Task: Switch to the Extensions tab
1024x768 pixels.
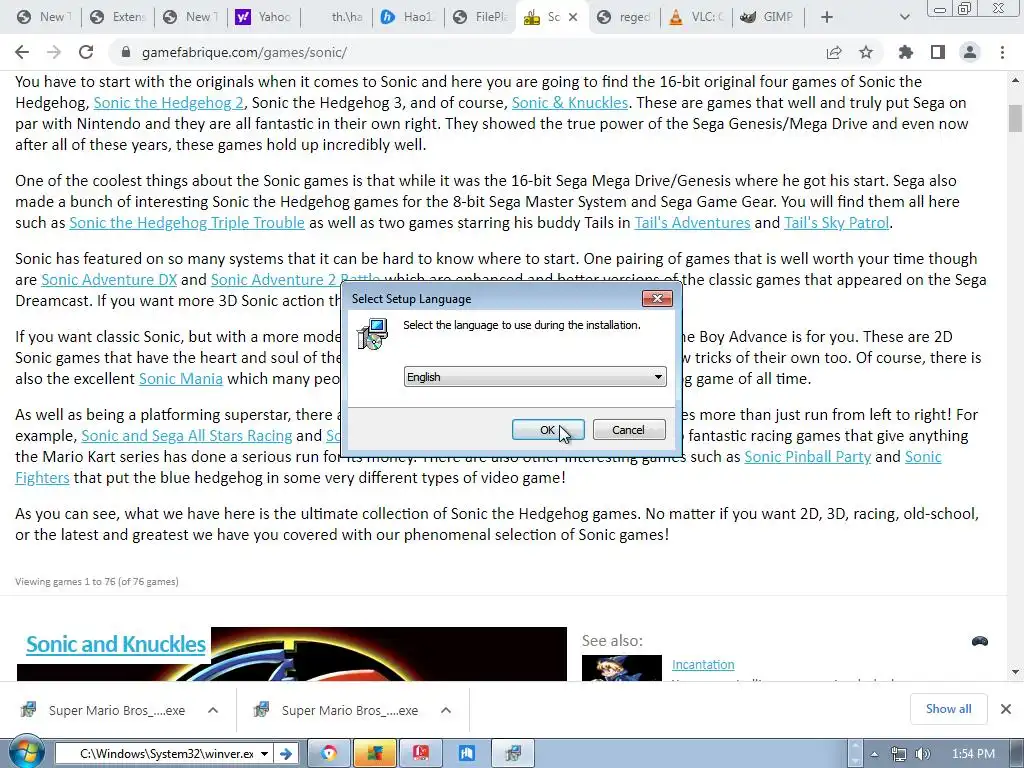Action: click(x=118, y=17)
